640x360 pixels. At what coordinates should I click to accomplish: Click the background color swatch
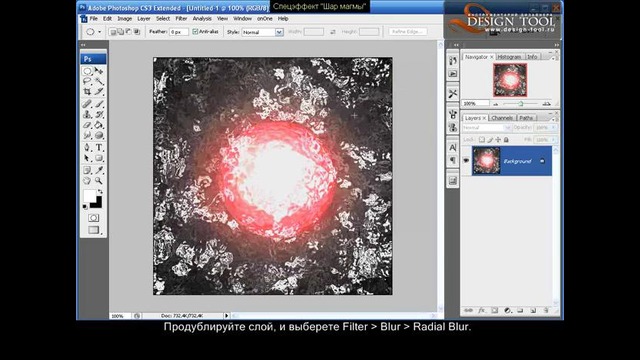pos(98,203)
